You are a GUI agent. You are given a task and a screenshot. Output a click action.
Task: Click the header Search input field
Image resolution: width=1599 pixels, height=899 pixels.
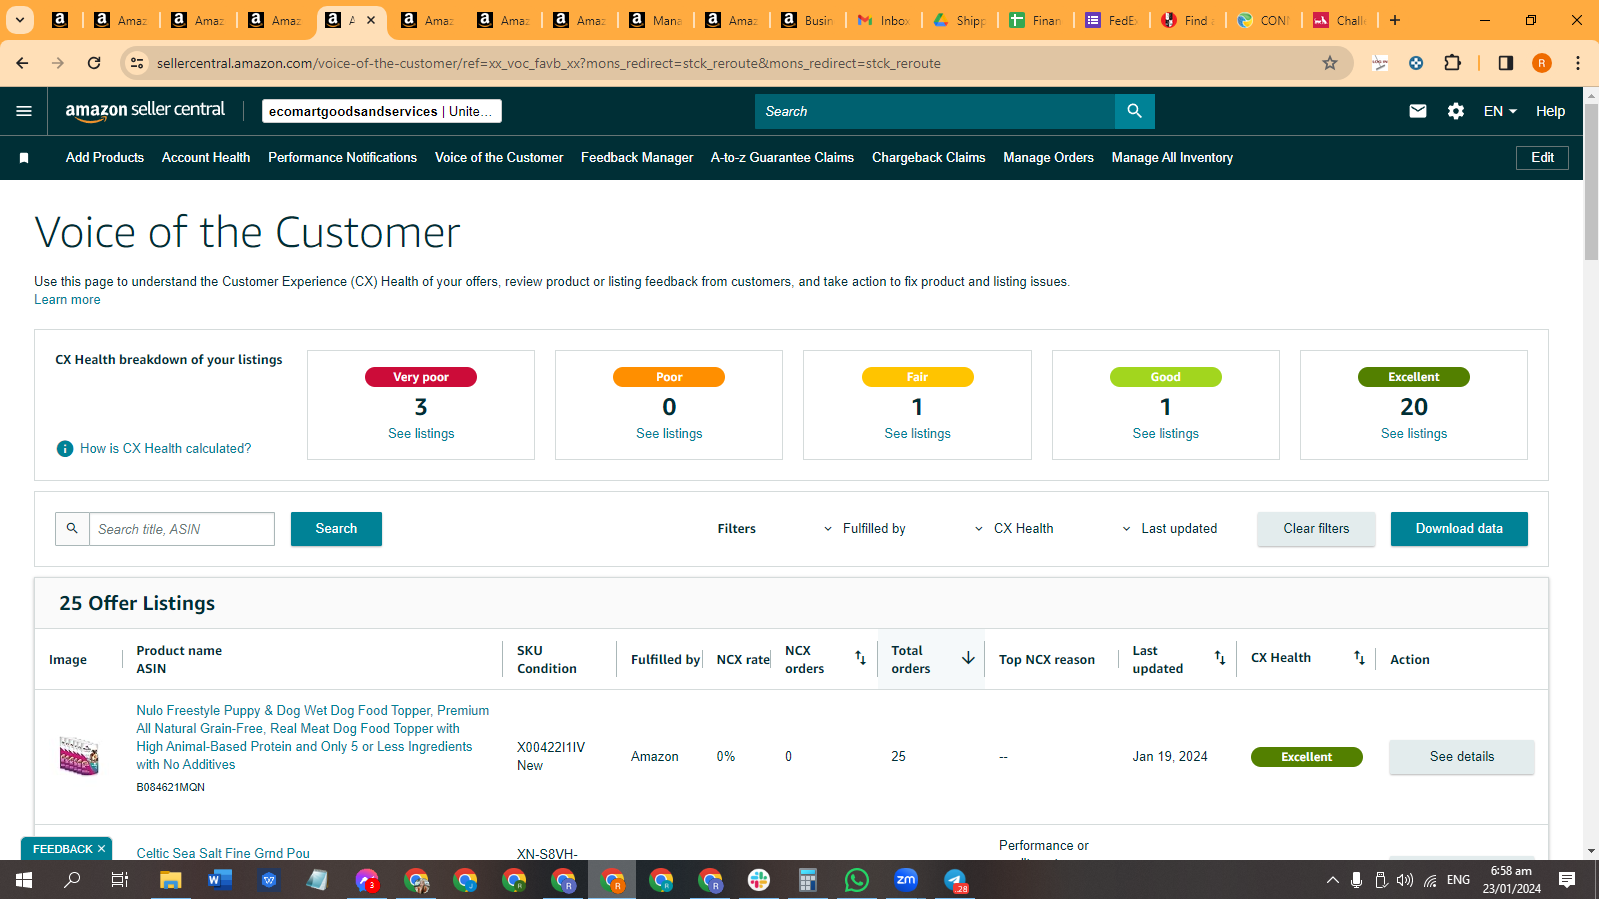(x=935, y=111)
